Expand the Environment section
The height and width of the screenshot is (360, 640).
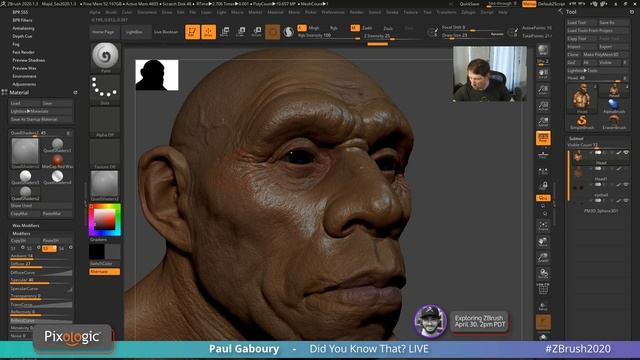pos(24,76)
